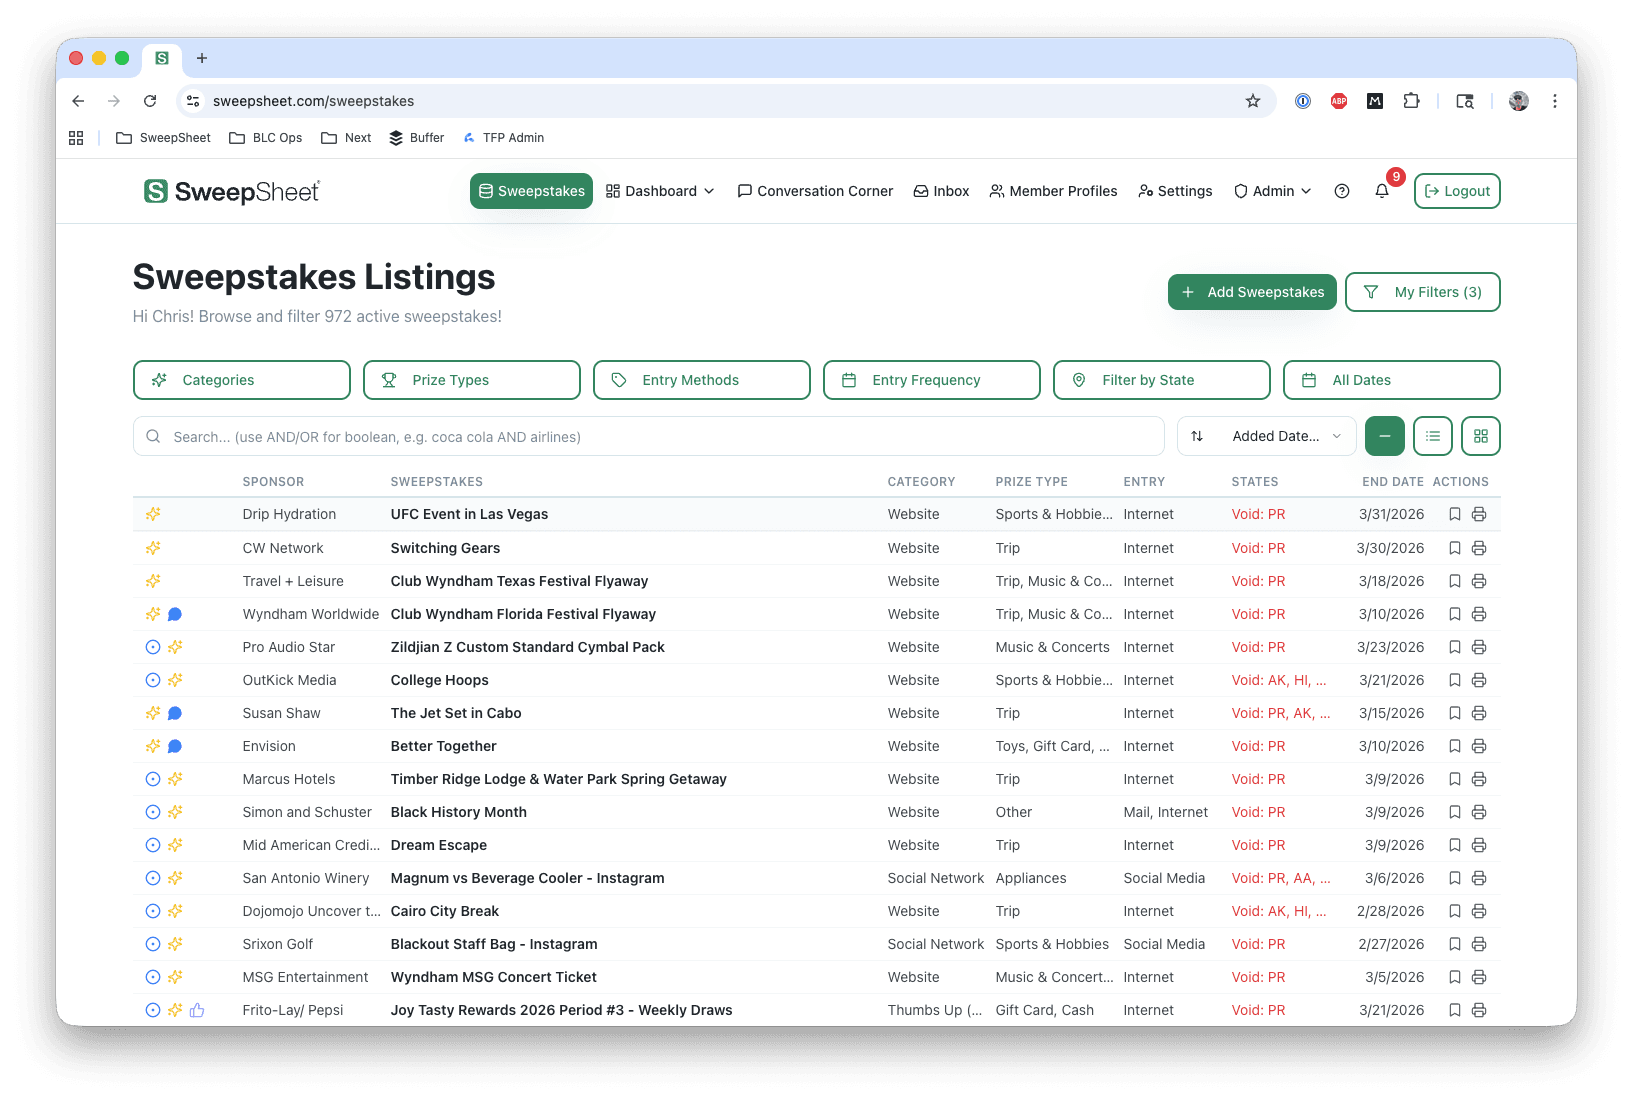
Task: Expand the Admin dropdown menu
Action: click(1271, 191)
